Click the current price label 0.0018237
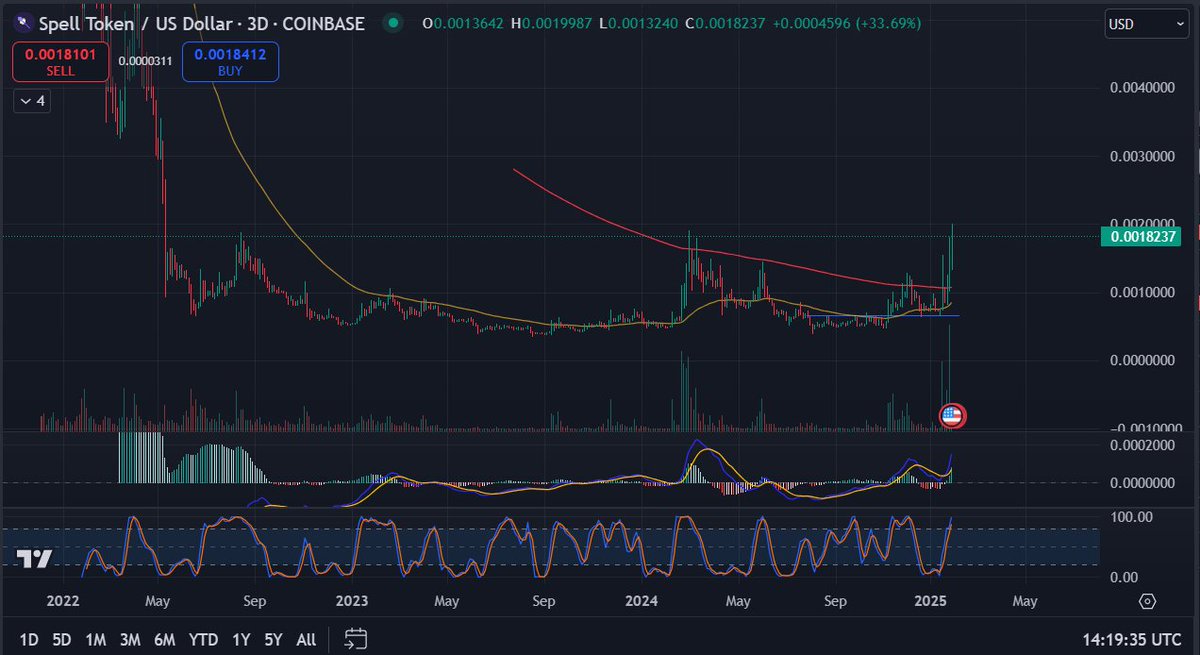The height and width of the screenshot is (655, 1200). click(x=1141, y=237)
